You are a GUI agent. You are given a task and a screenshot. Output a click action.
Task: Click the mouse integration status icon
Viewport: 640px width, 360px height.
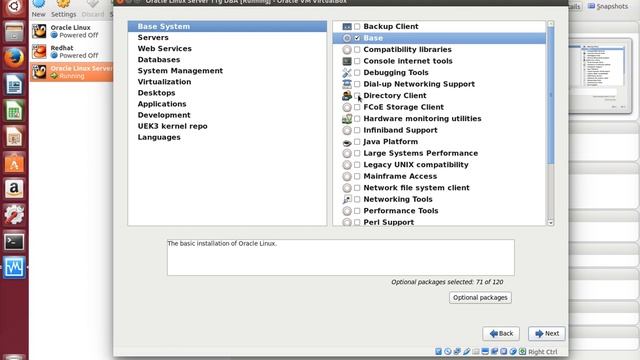[x=513, y=351]
